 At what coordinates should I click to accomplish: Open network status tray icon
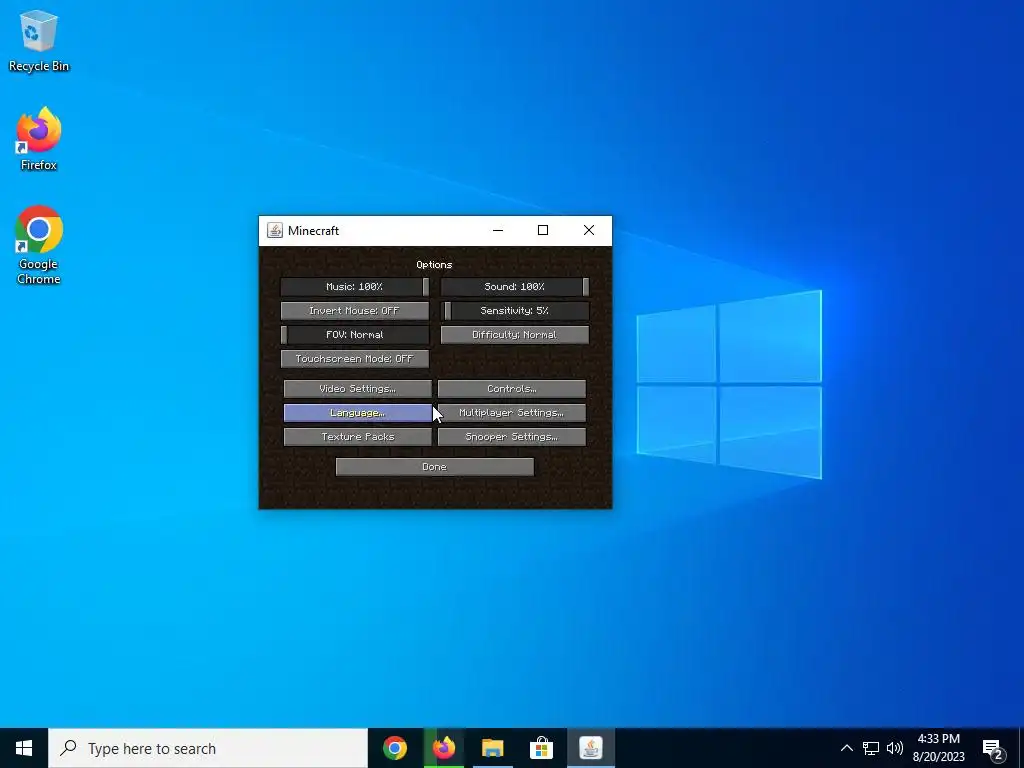point(871,748)
